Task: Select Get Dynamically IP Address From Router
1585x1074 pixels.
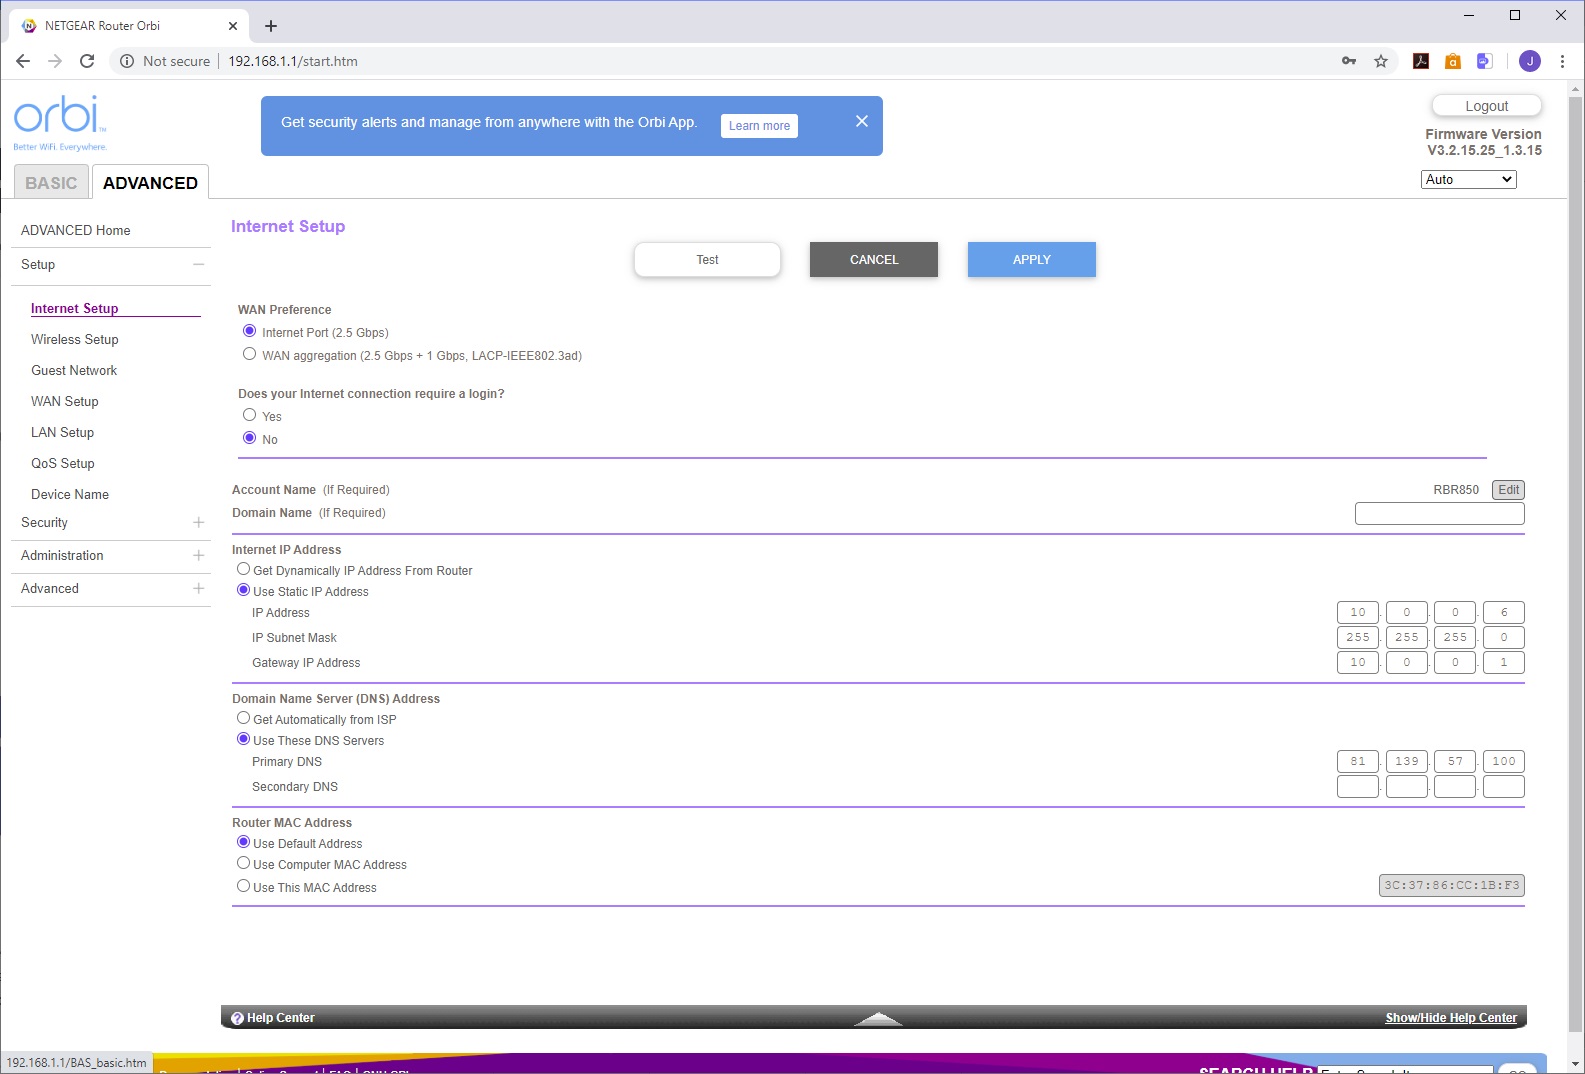Action: (x=243, y=569)
